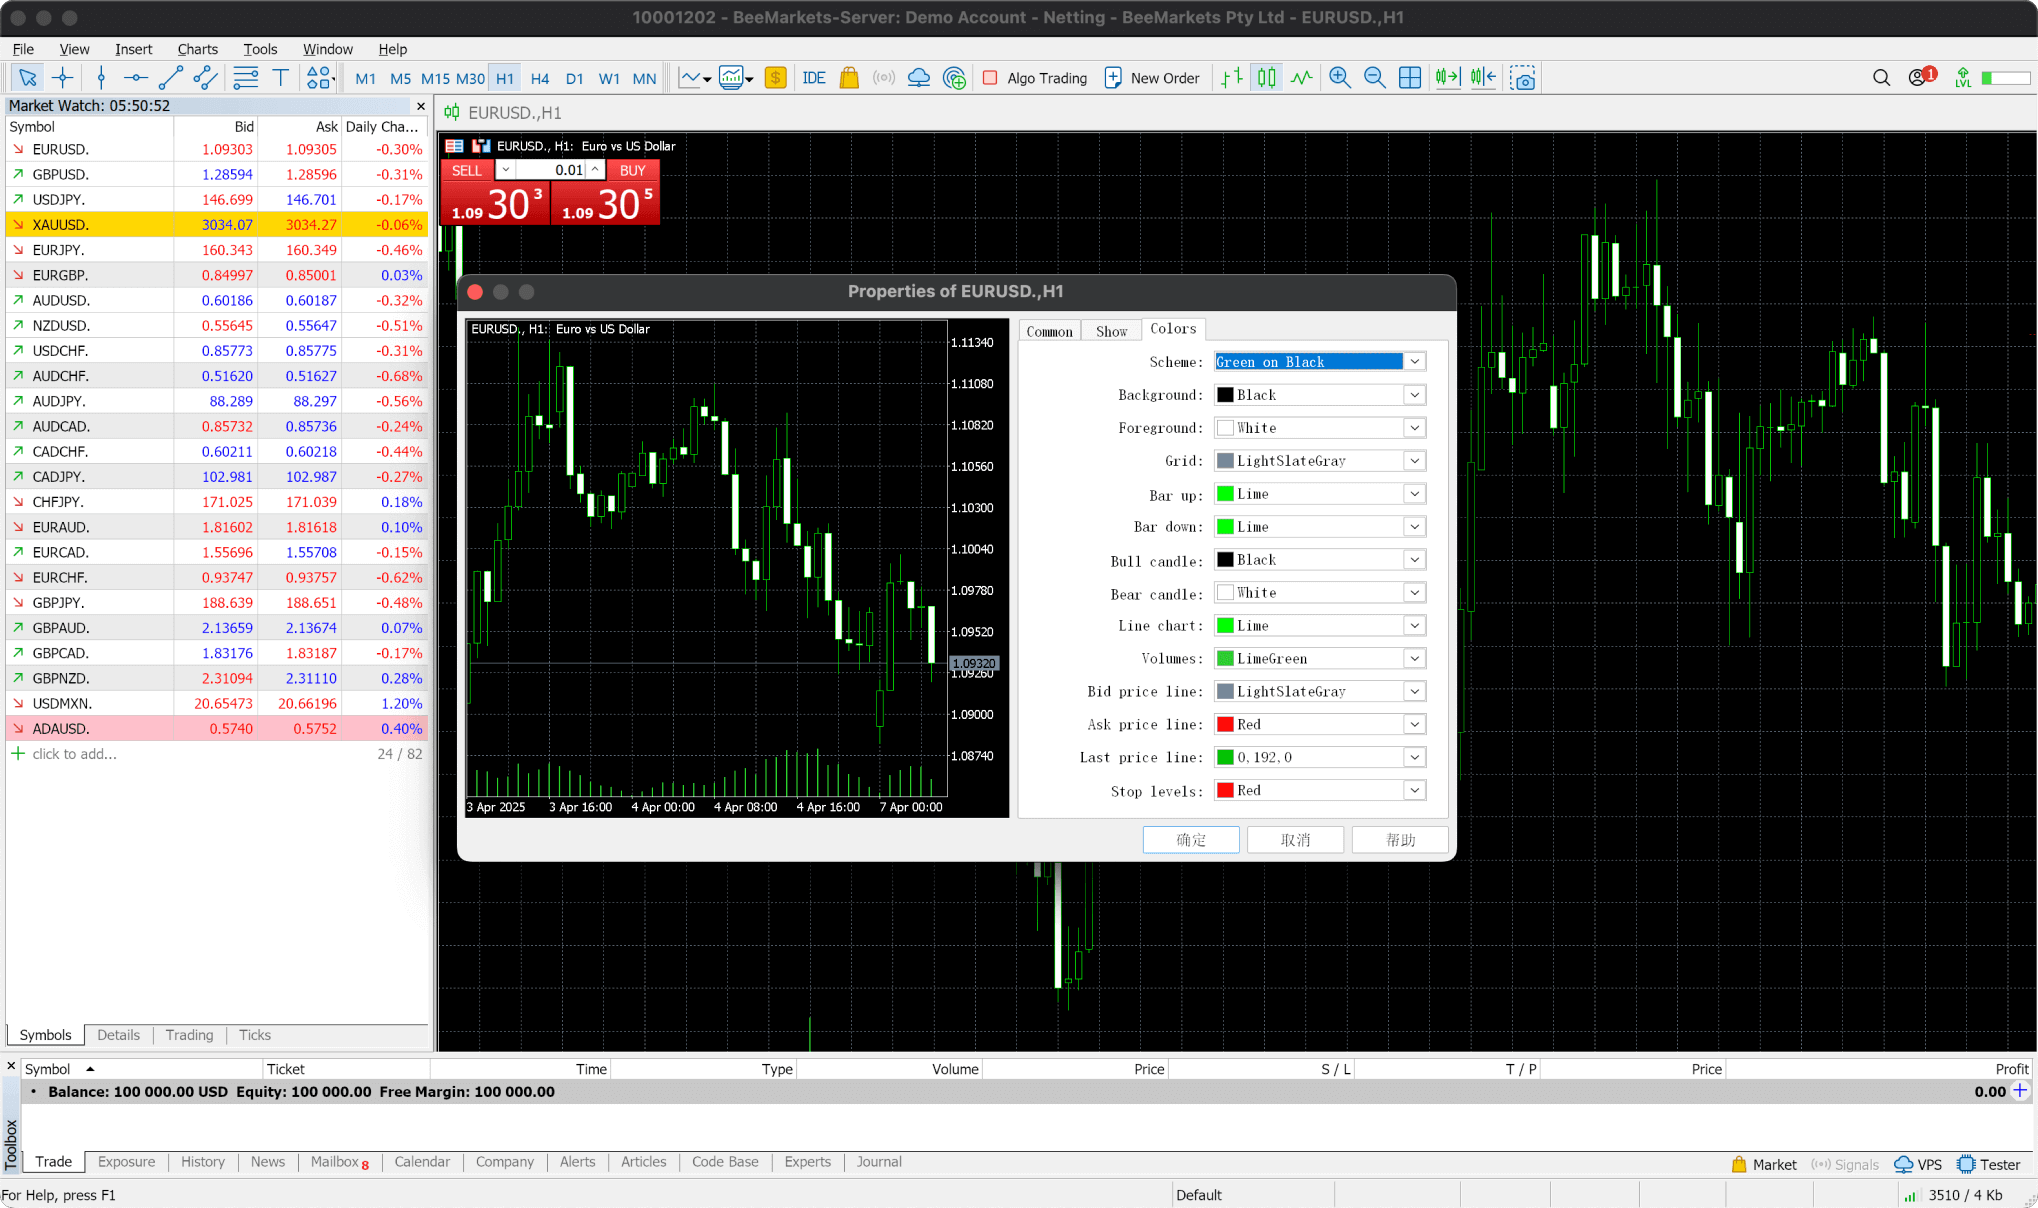Expand the Scheme dropdown
2038x1208 pixels.
pos(1414,362)
